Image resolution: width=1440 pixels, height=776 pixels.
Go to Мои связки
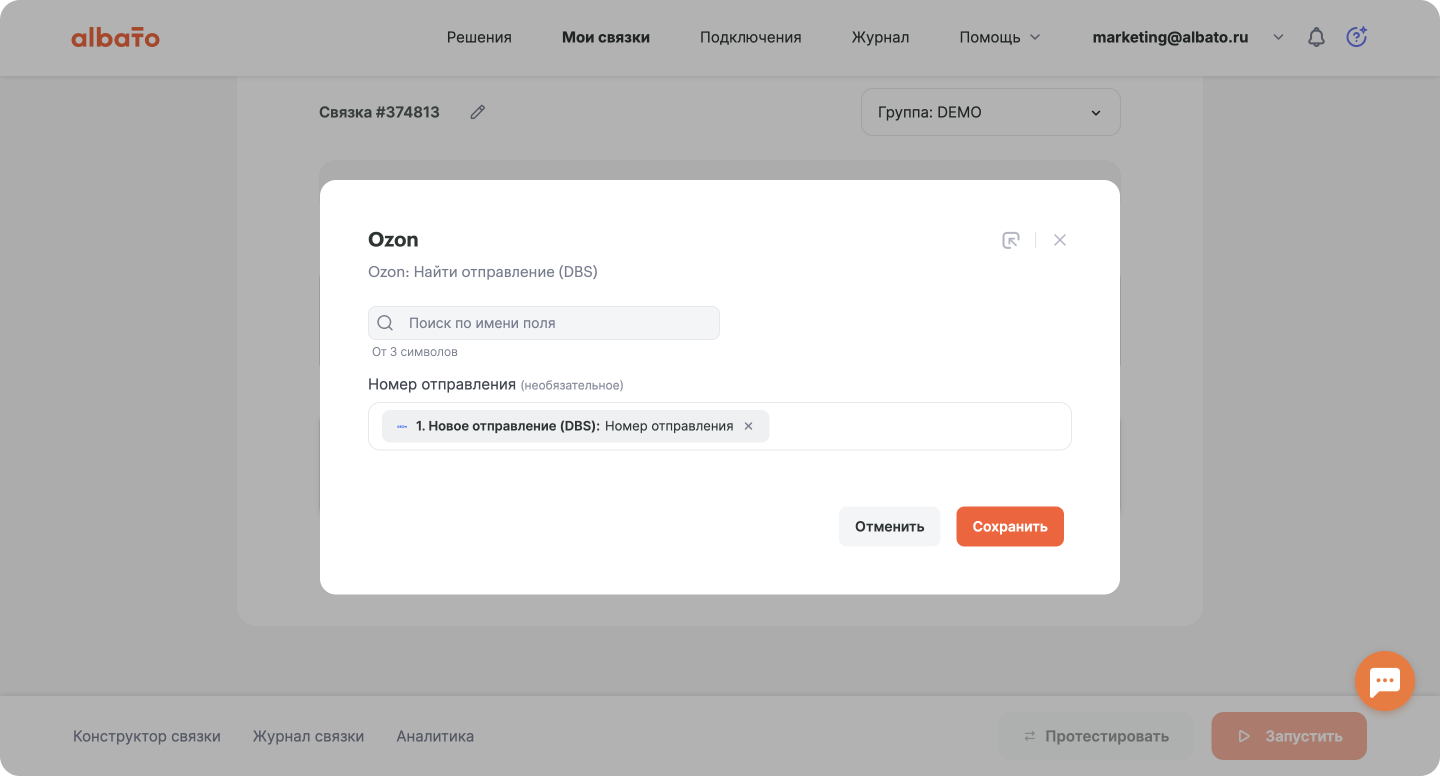point(606,37)
